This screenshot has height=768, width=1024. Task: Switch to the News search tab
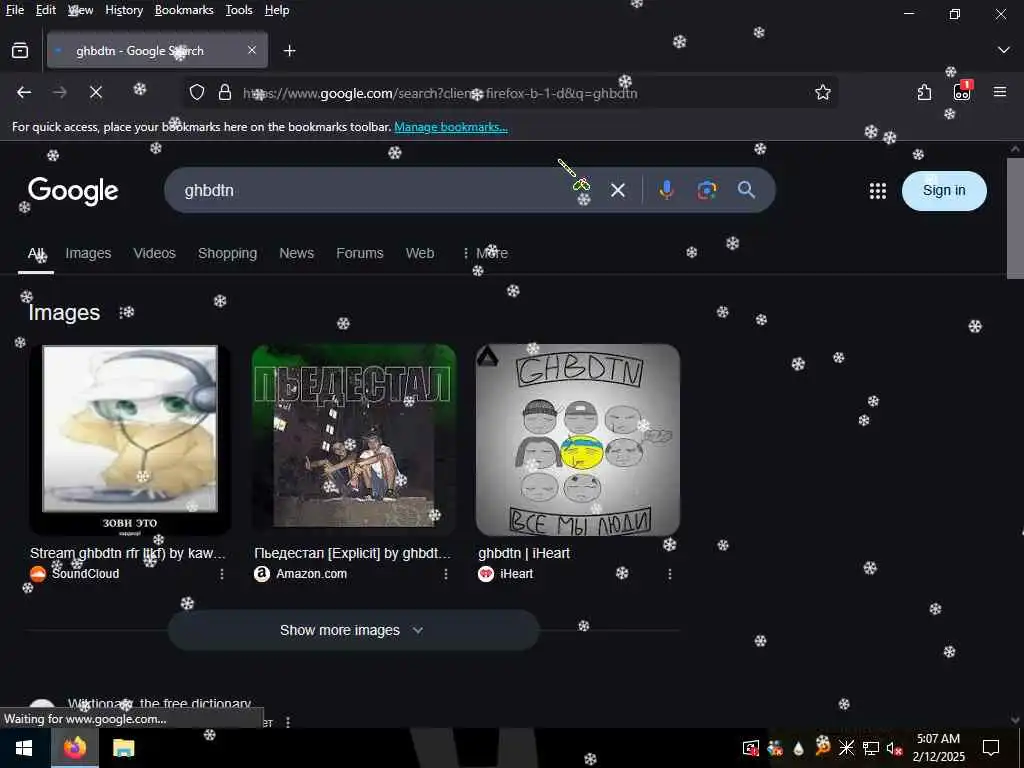(296, 253)
